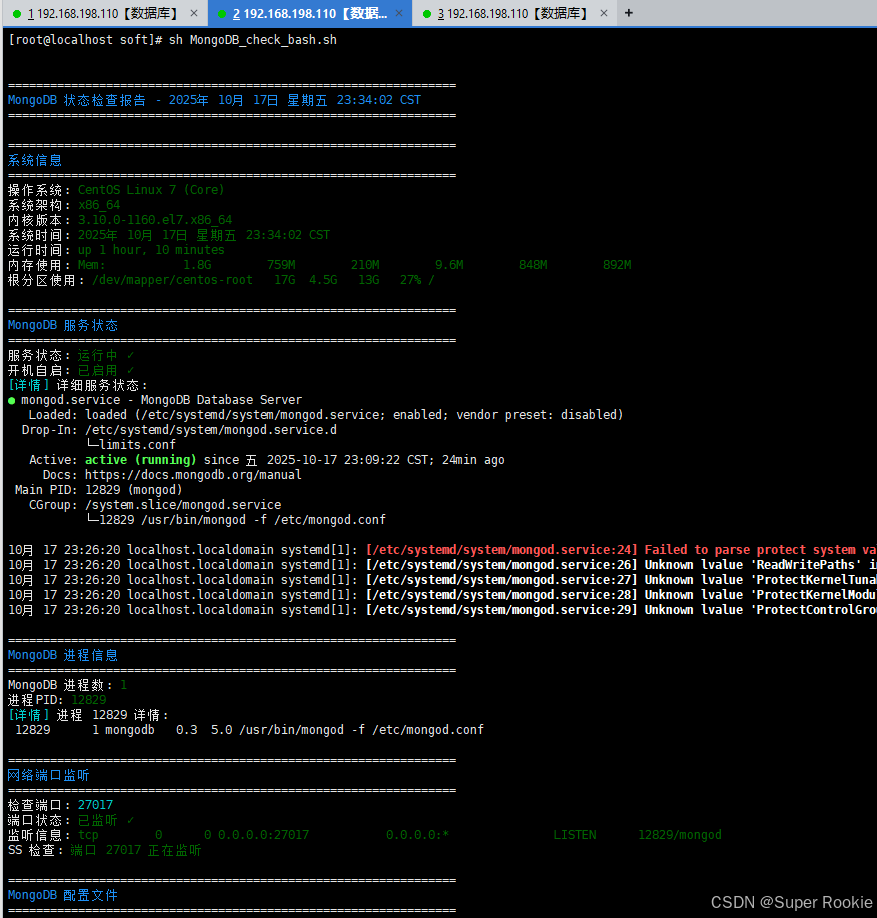Click kernel version '3.10.0-1160.el7.x86_64'
The height and width of the screenshot is (918, 877).
point(155,220)
